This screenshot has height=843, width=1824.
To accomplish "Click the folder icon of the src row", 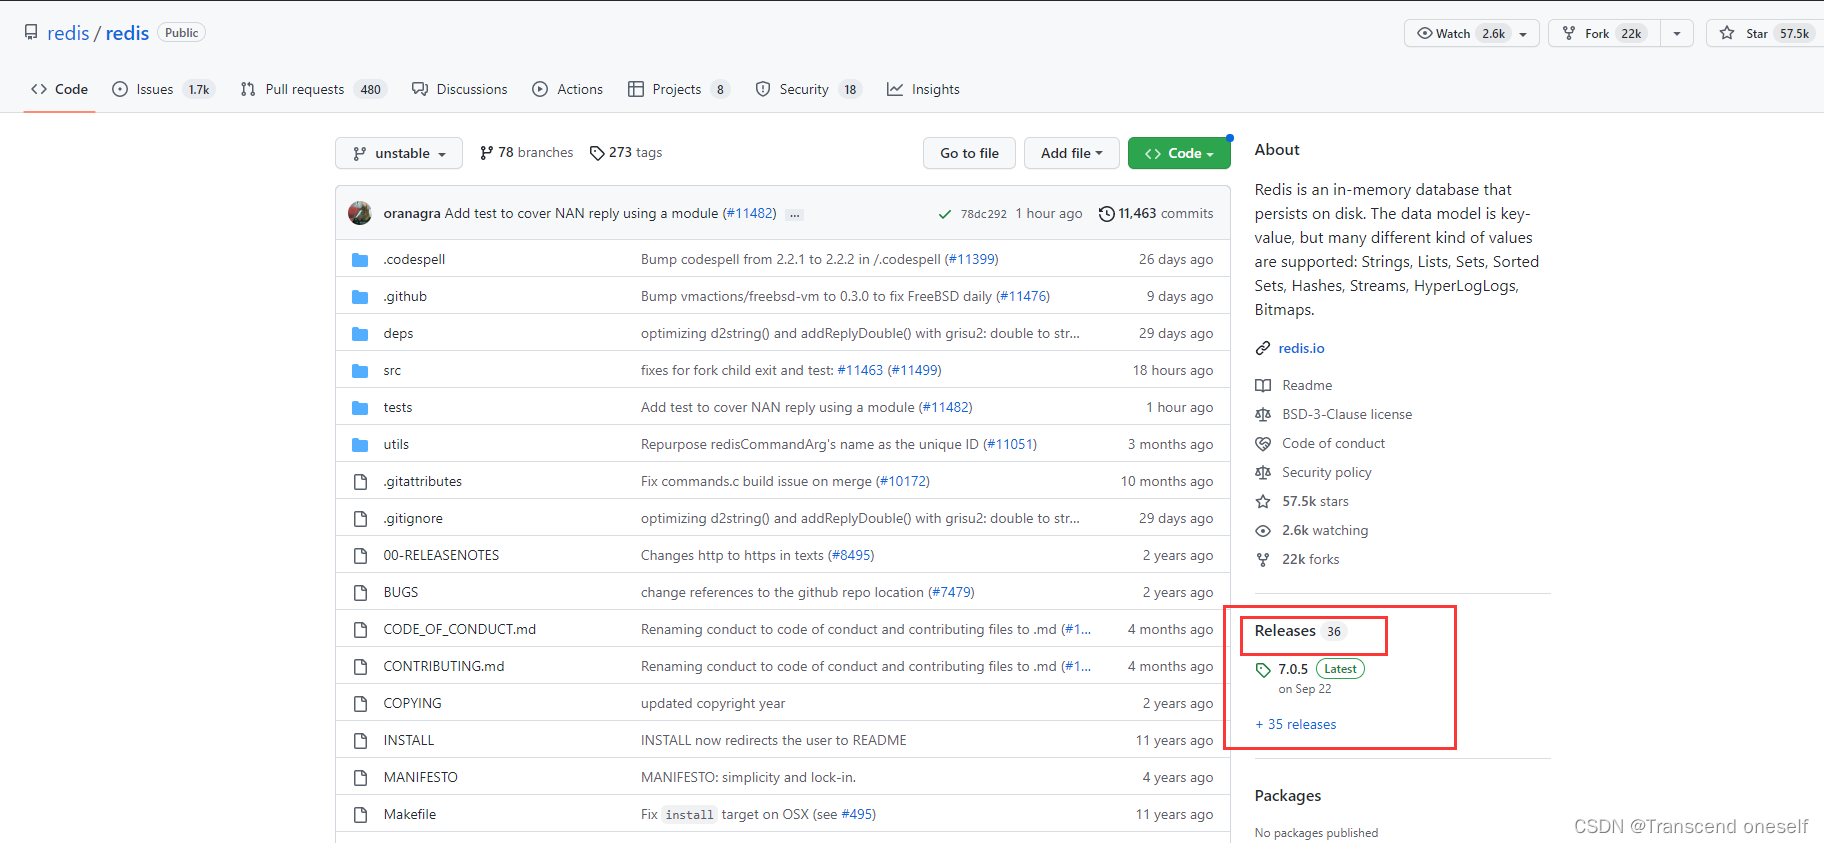I will click(360, 371).
